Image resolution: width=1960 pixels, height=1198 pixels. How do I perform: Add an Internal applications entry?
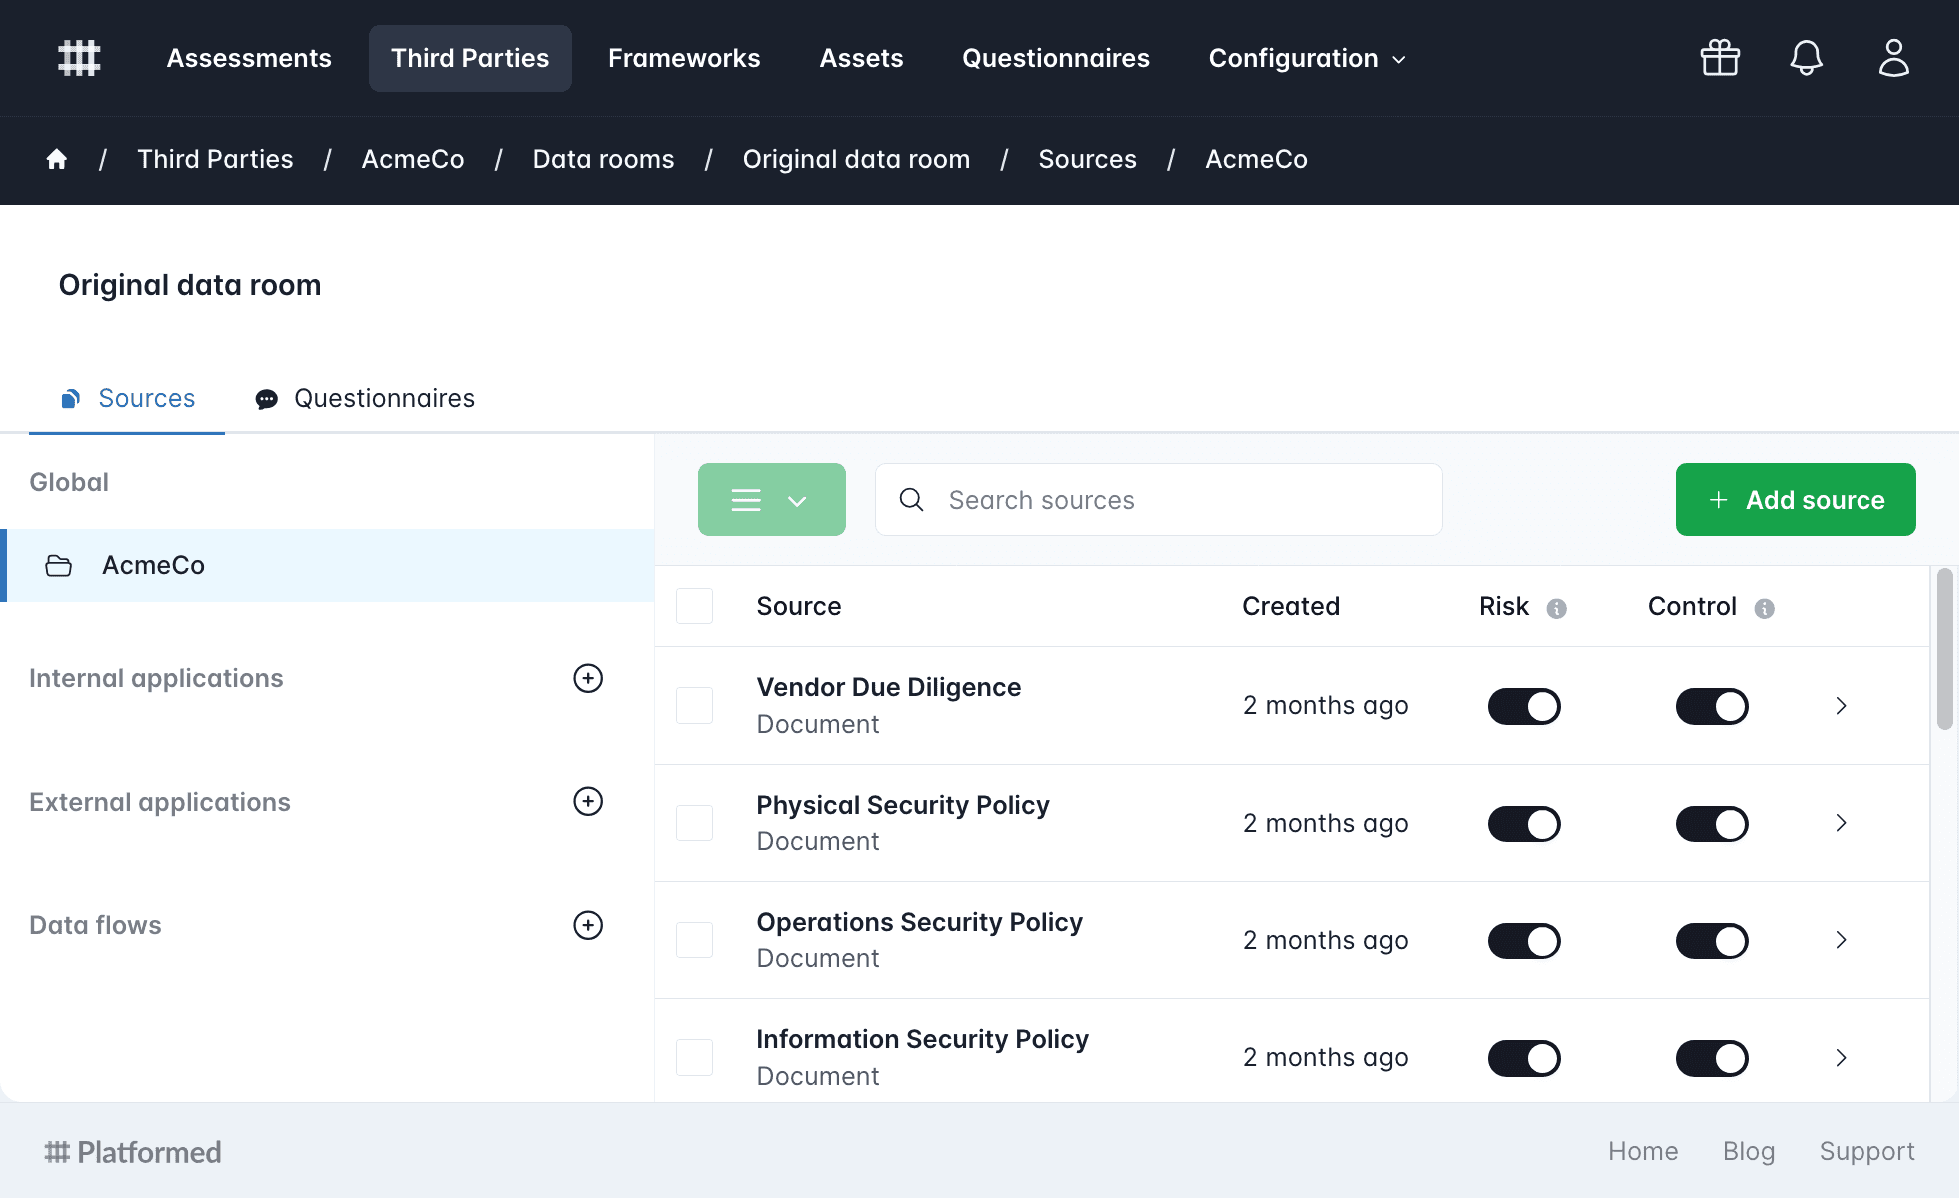tap(588, 678)
